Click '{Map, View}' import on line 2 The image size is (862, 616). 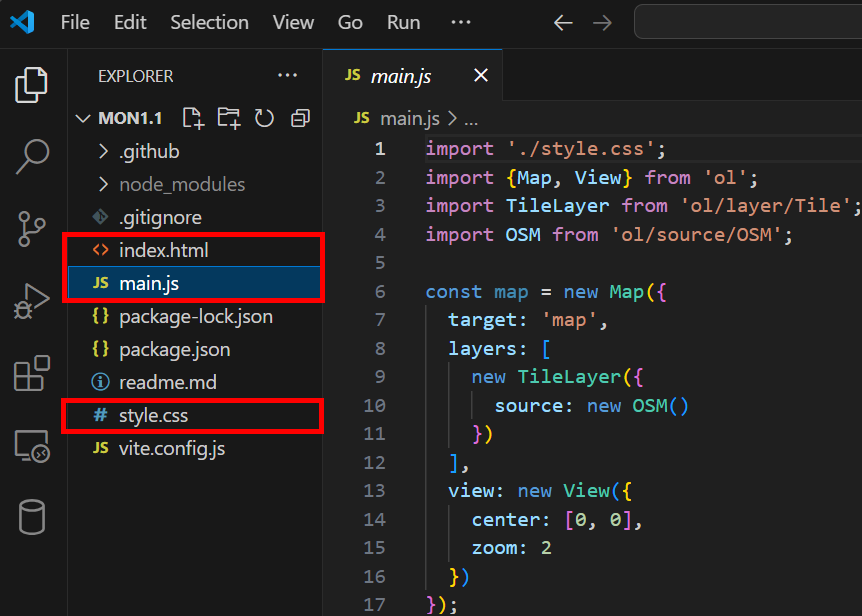tap(569, 177)
